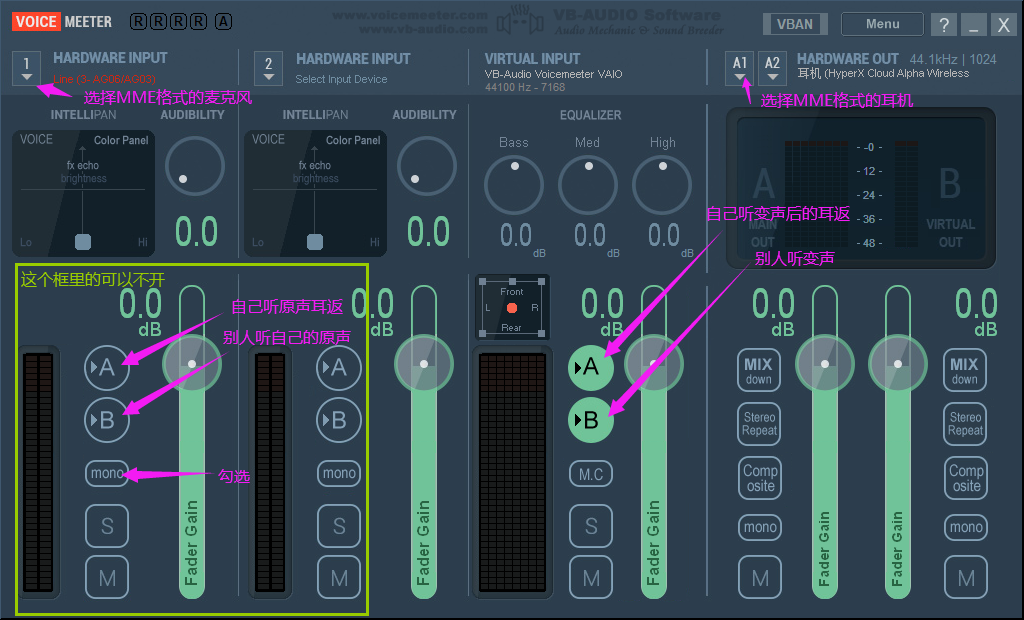Viewport: 1024px width, 620px height.
Task: Open Hardware Input 1 device selector
Action: click(x=26, y=69)
